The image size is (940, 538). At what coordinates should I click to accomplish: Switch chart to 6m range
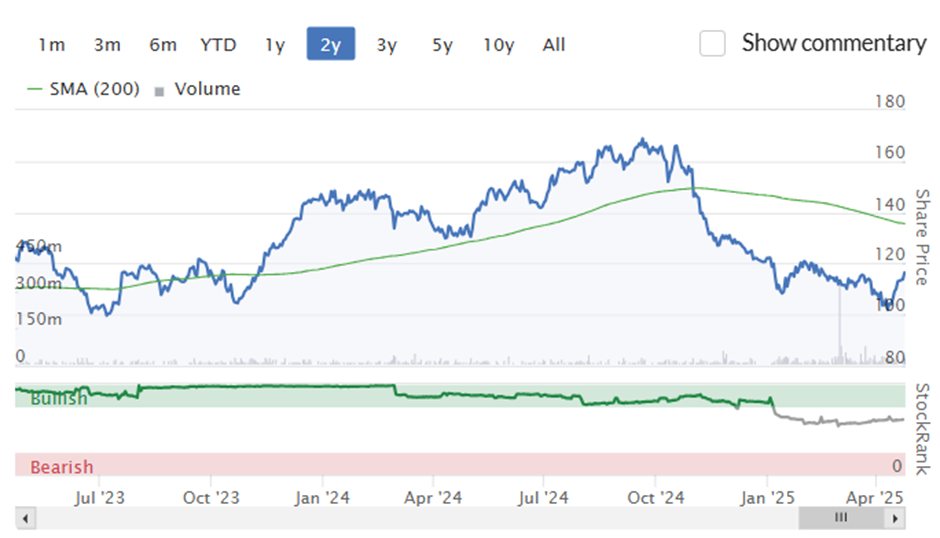[162, 44]
